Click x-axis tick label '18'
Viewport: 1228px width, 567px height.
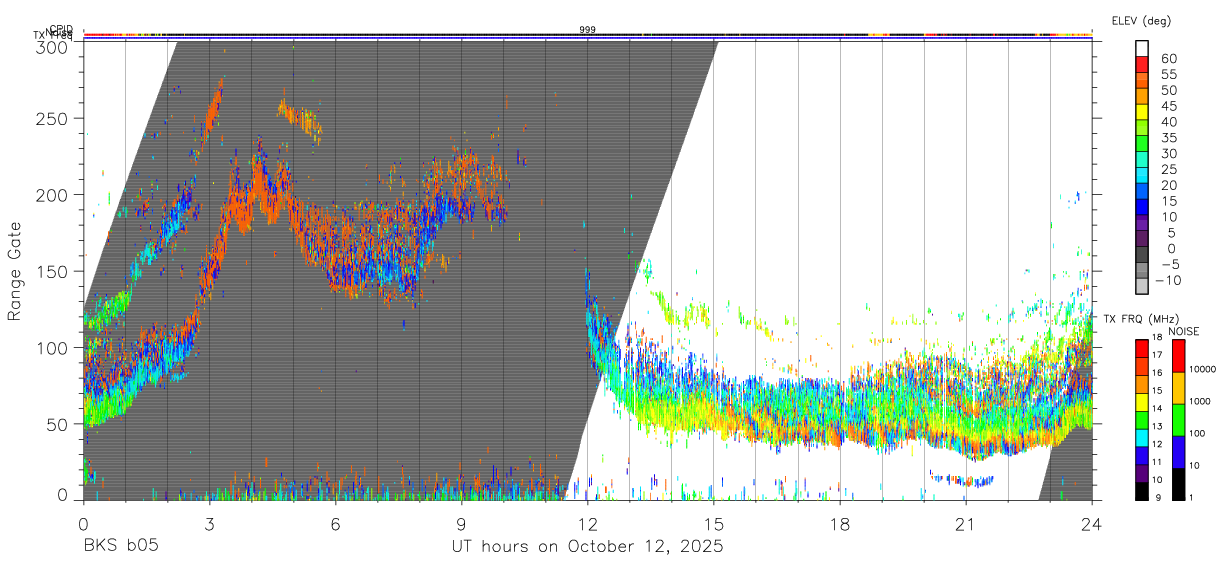click(x=840, y=523)
